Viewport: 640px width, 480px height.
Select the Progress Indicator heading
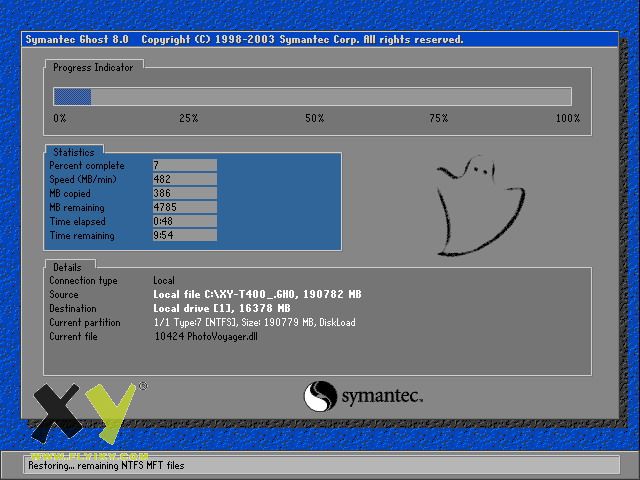point(93,68)
